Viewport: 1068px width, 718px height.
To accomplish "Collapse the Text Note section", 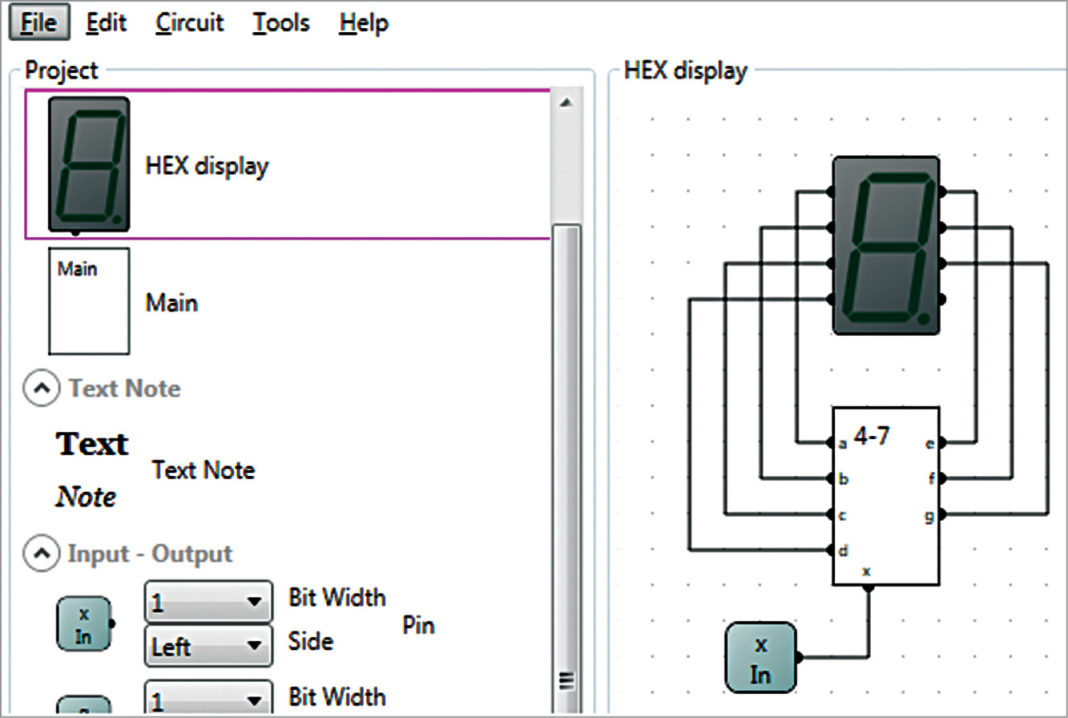I will click(41, 388).
